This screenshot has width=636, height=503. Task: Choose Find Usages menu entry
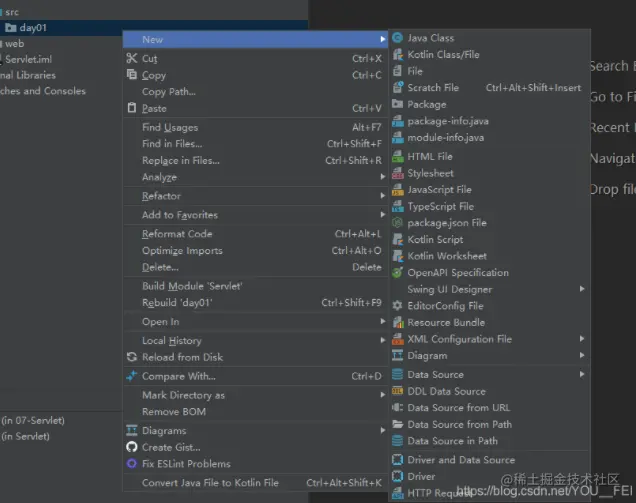pyautogui.click(x=256, y=127)
